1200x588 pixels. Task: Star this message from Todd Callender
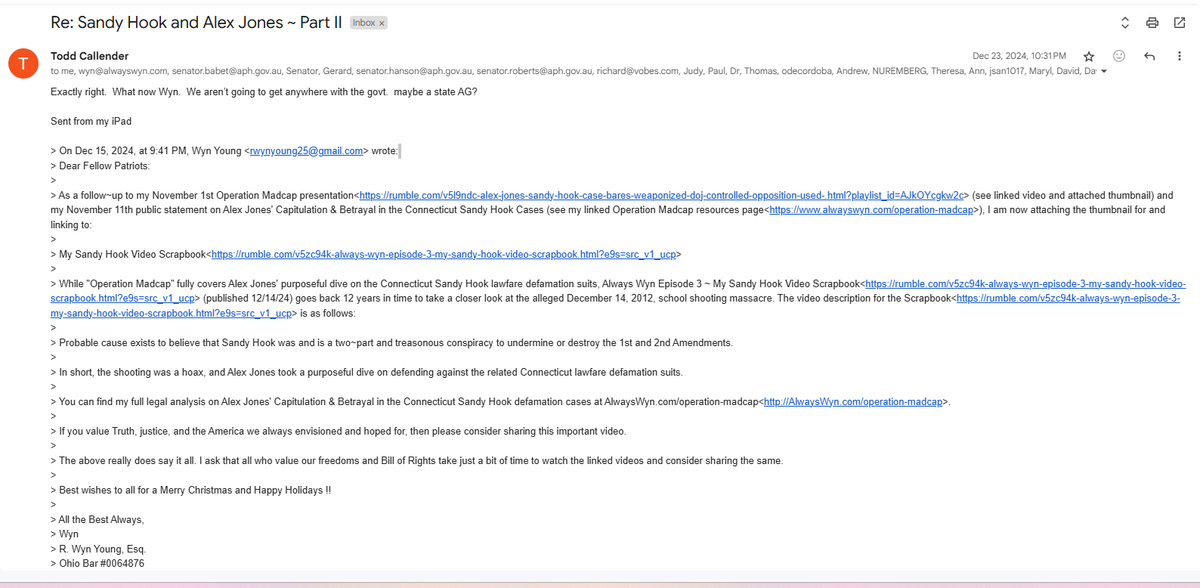point(1088,56)
